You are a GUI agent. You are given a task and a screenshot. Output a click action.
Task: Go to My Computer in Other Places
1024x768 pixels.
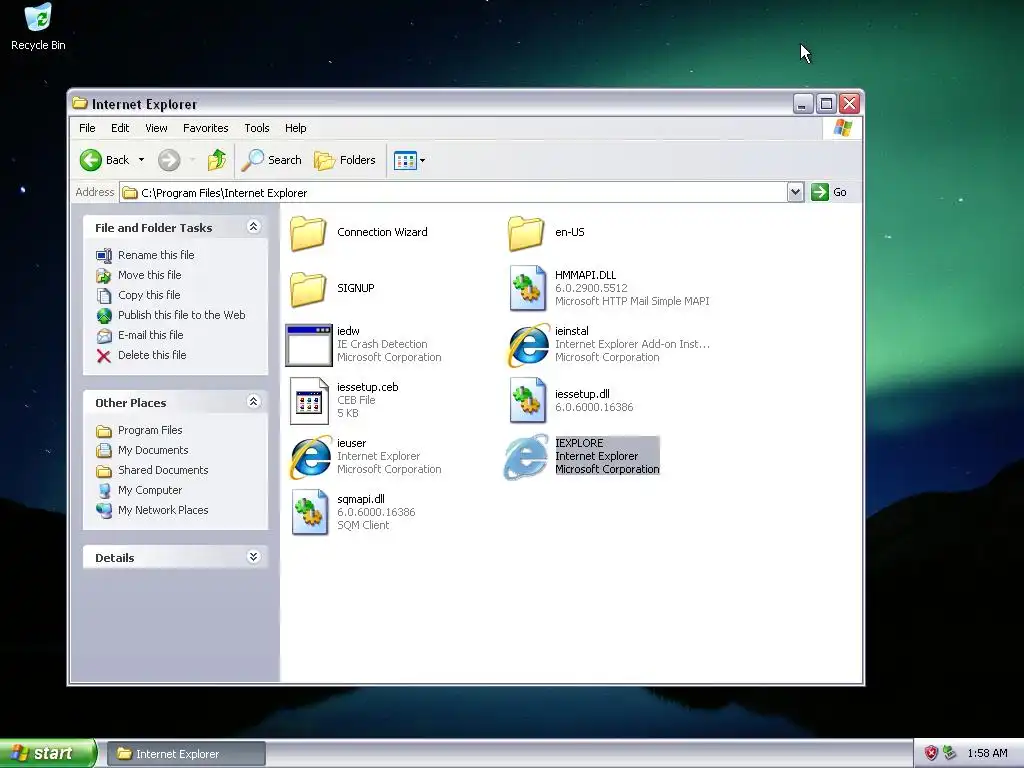point(150,490)
